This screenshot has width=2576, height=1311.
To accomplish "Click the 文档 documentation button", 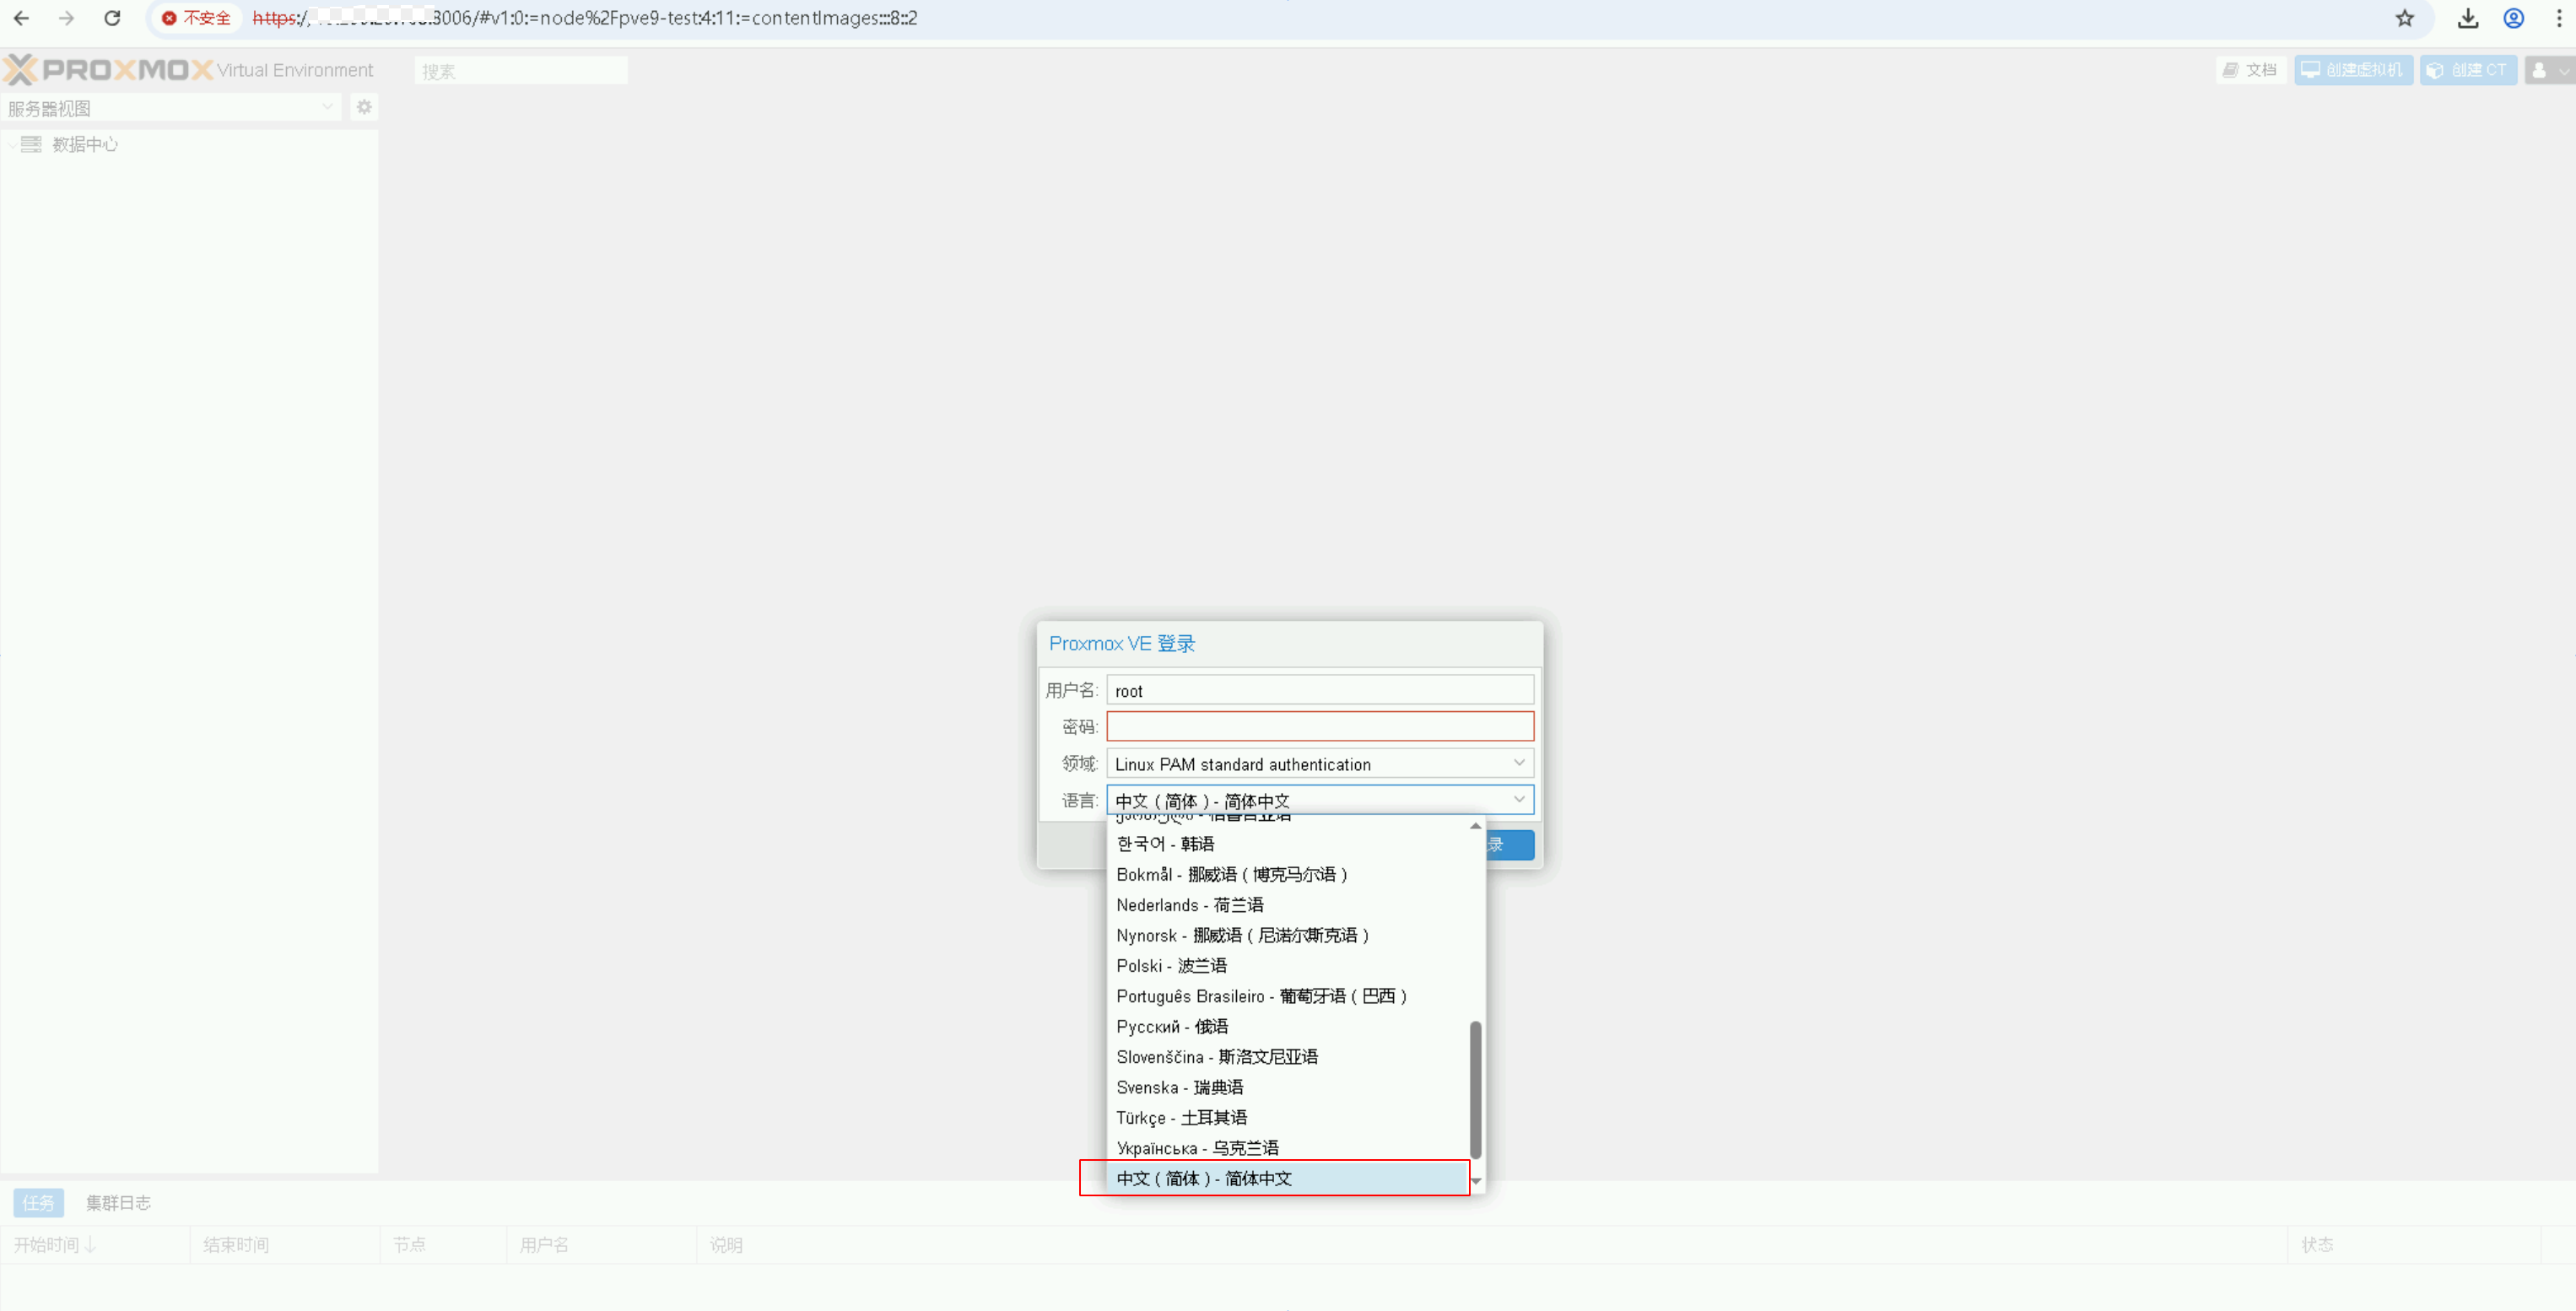I will click(x=2250, y=70).
